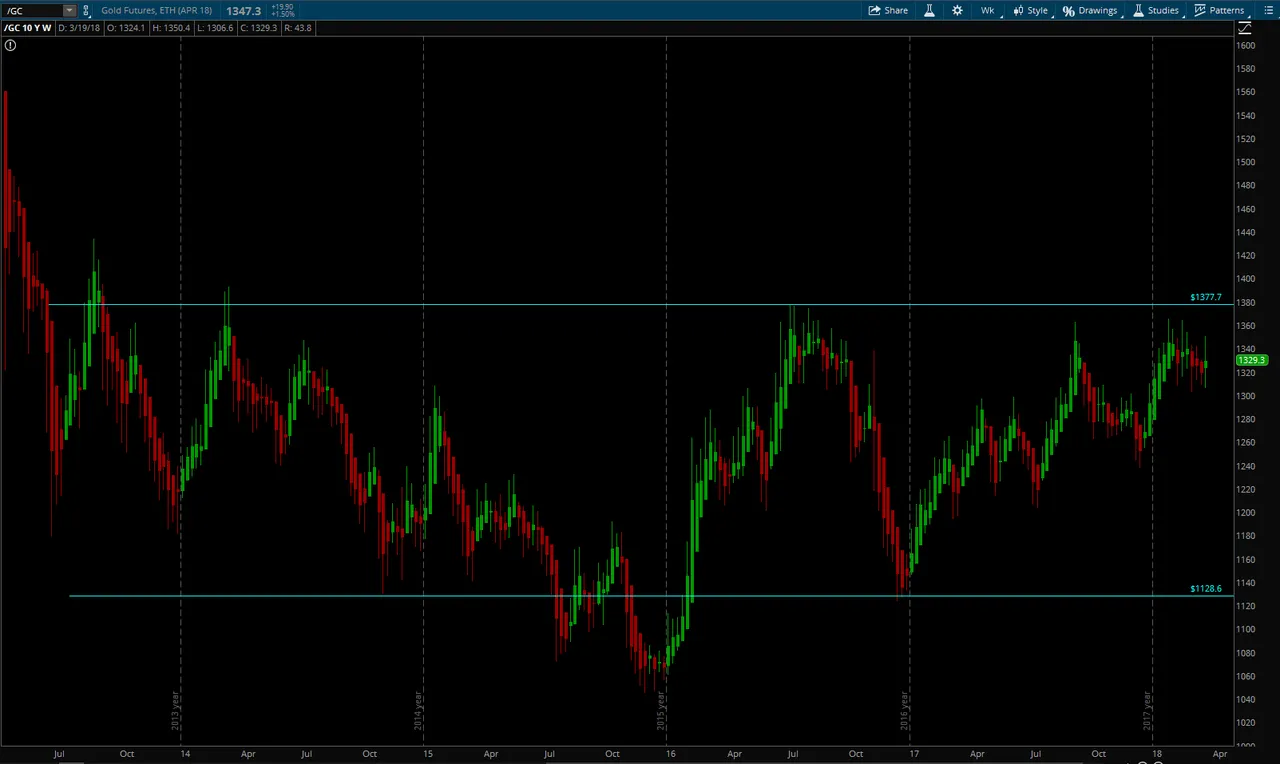Open chart settings gear icon
The image size is (1280, 764).
pyautogui.click(x=957, y=10)
